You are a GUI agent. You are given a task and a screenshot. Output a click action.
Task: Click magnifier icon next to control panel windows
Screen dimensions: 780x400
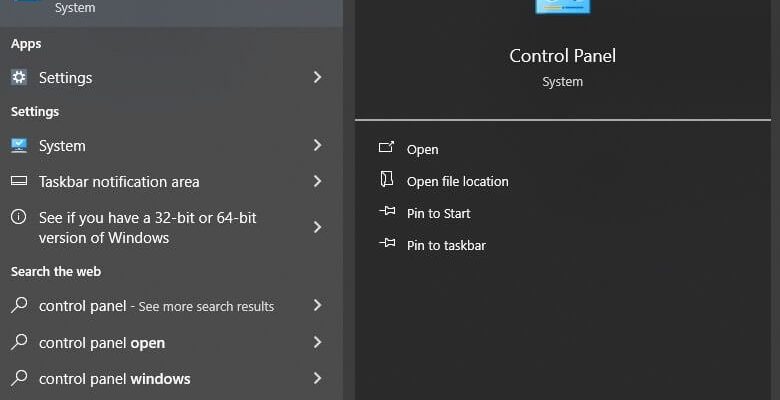[19, 378]
